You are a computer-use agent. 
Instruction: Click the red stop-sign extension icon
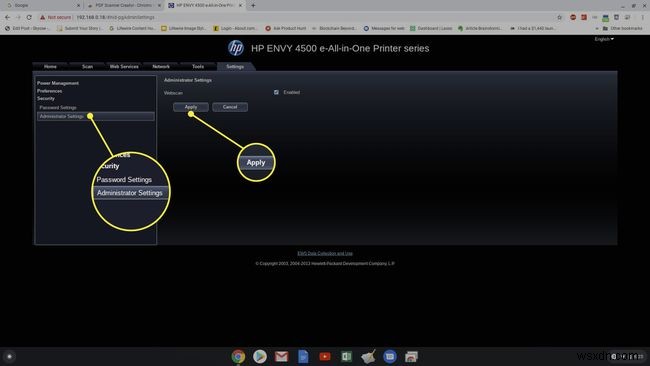[x=573, y=17]
